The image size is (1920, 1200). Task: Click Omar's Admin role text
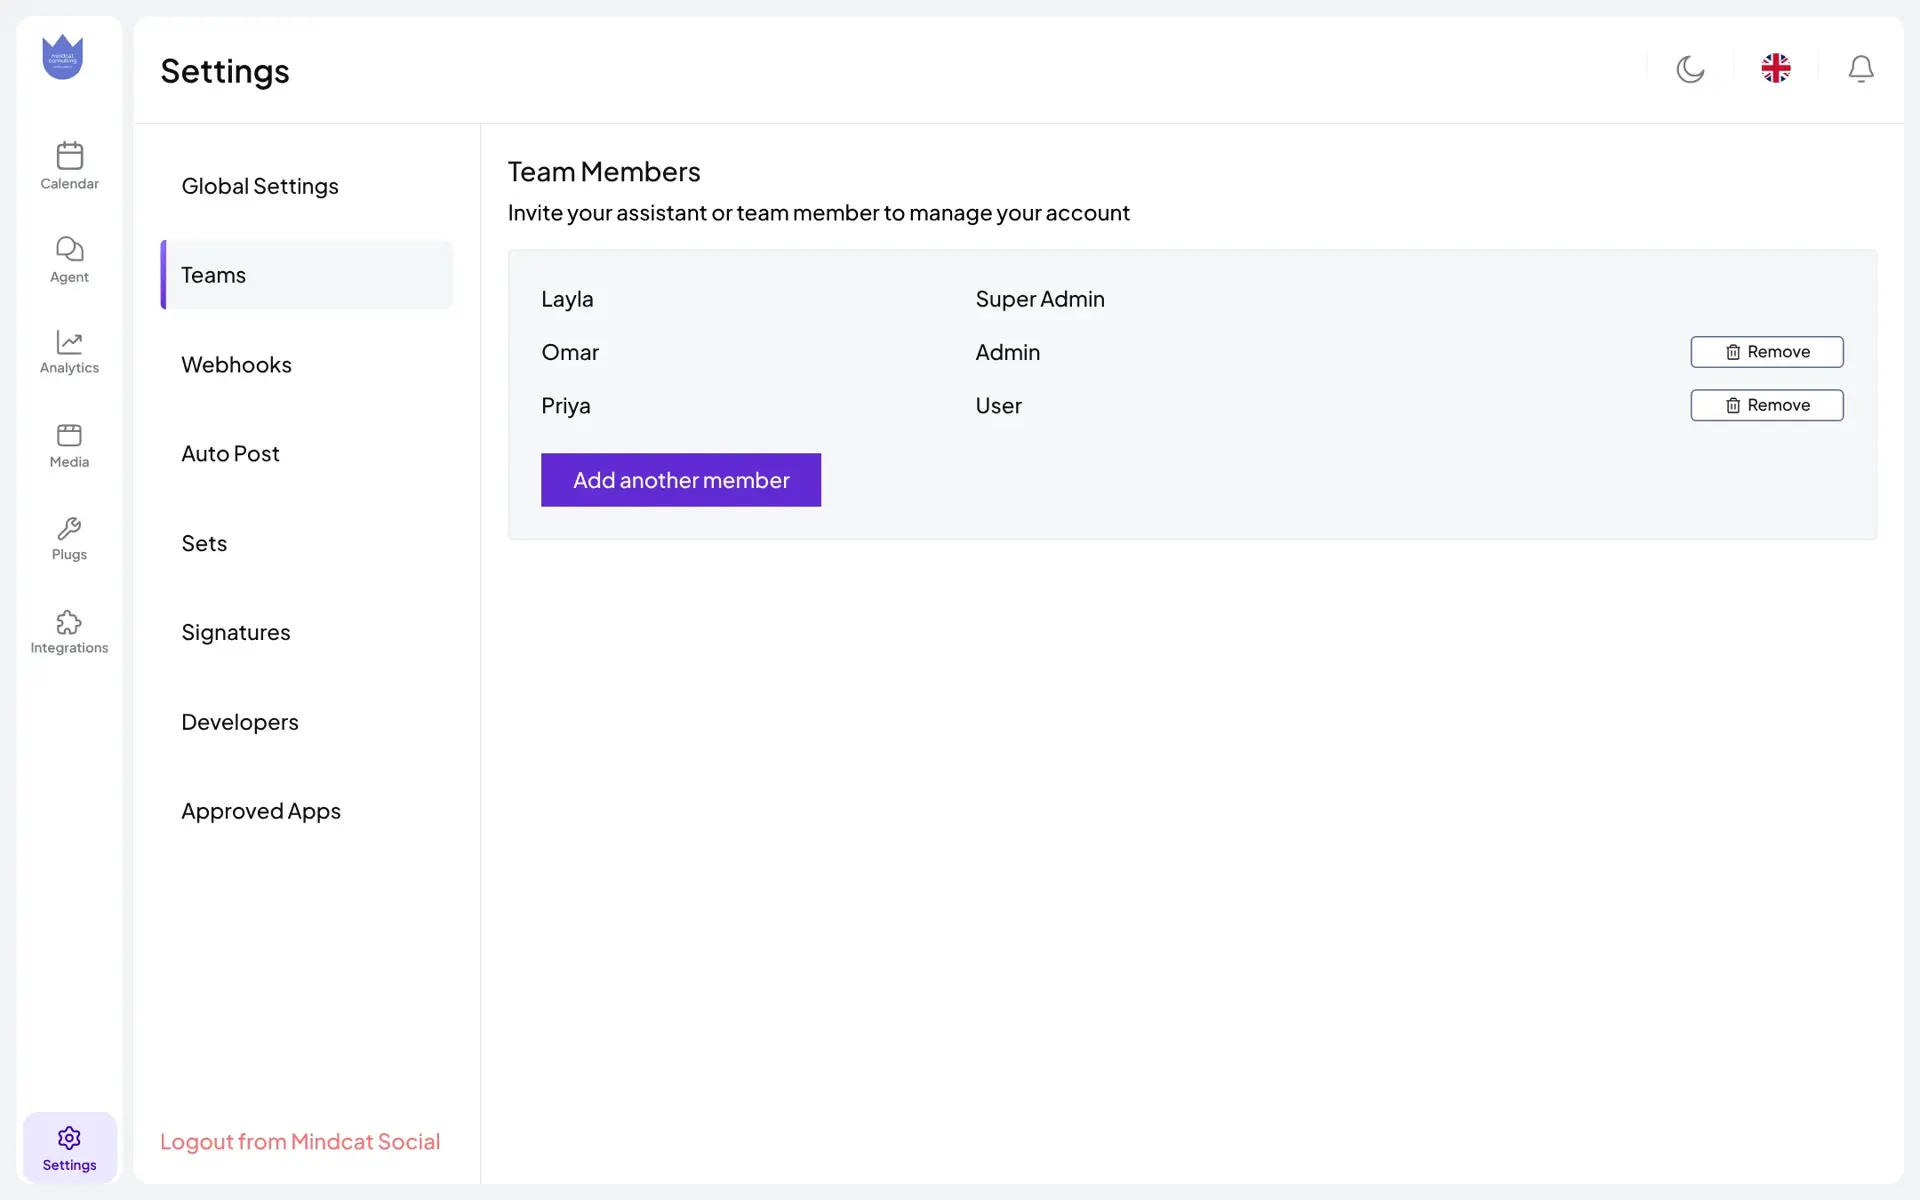1008,352
